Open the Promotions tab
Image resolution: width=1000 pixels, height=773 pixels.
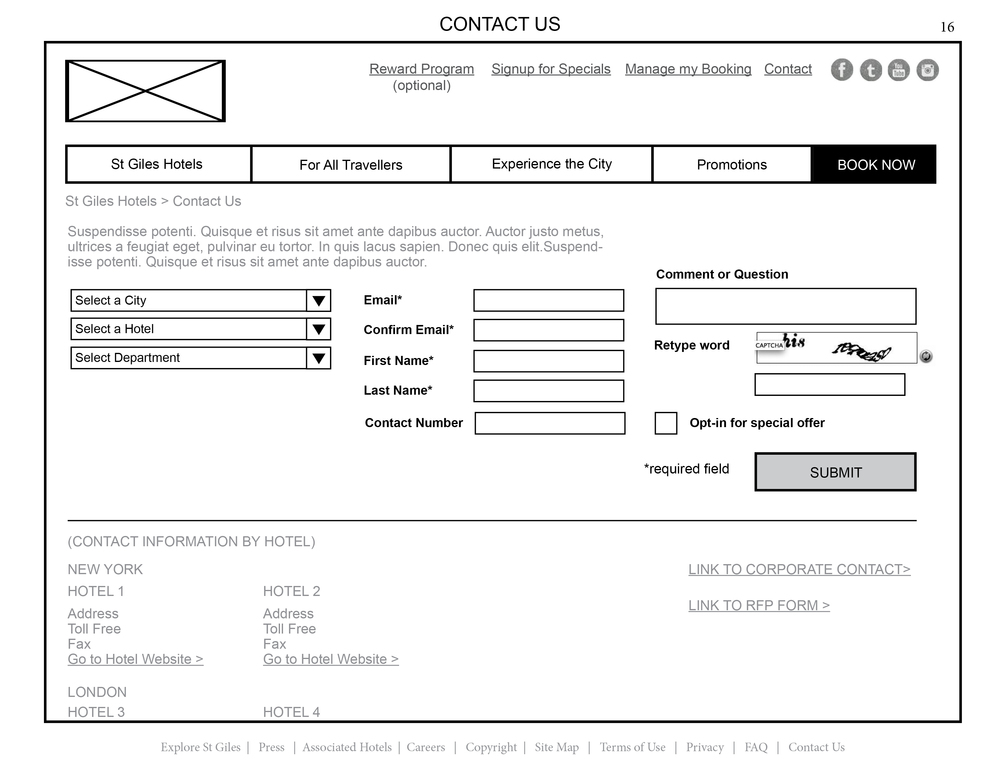coord(732,165)
